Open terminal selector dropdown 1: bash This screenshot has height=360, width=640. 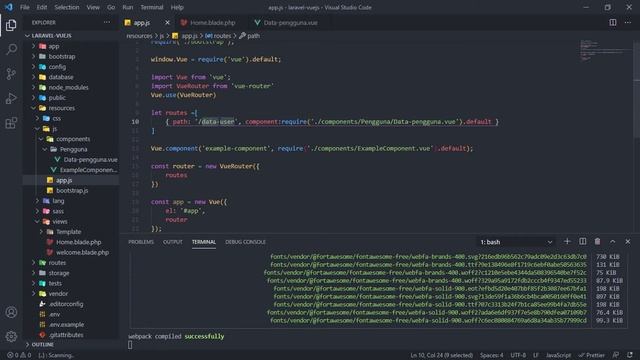click(516, 242)
